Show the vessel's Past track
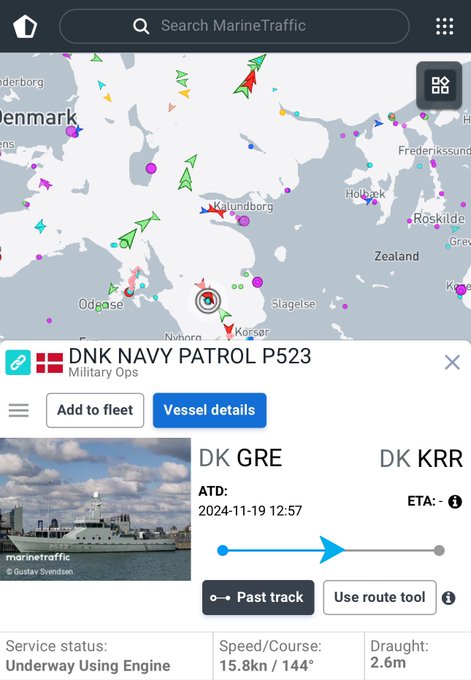Viewport: 471px width, 680px height. pyautogui.click(x=258, y=597)
